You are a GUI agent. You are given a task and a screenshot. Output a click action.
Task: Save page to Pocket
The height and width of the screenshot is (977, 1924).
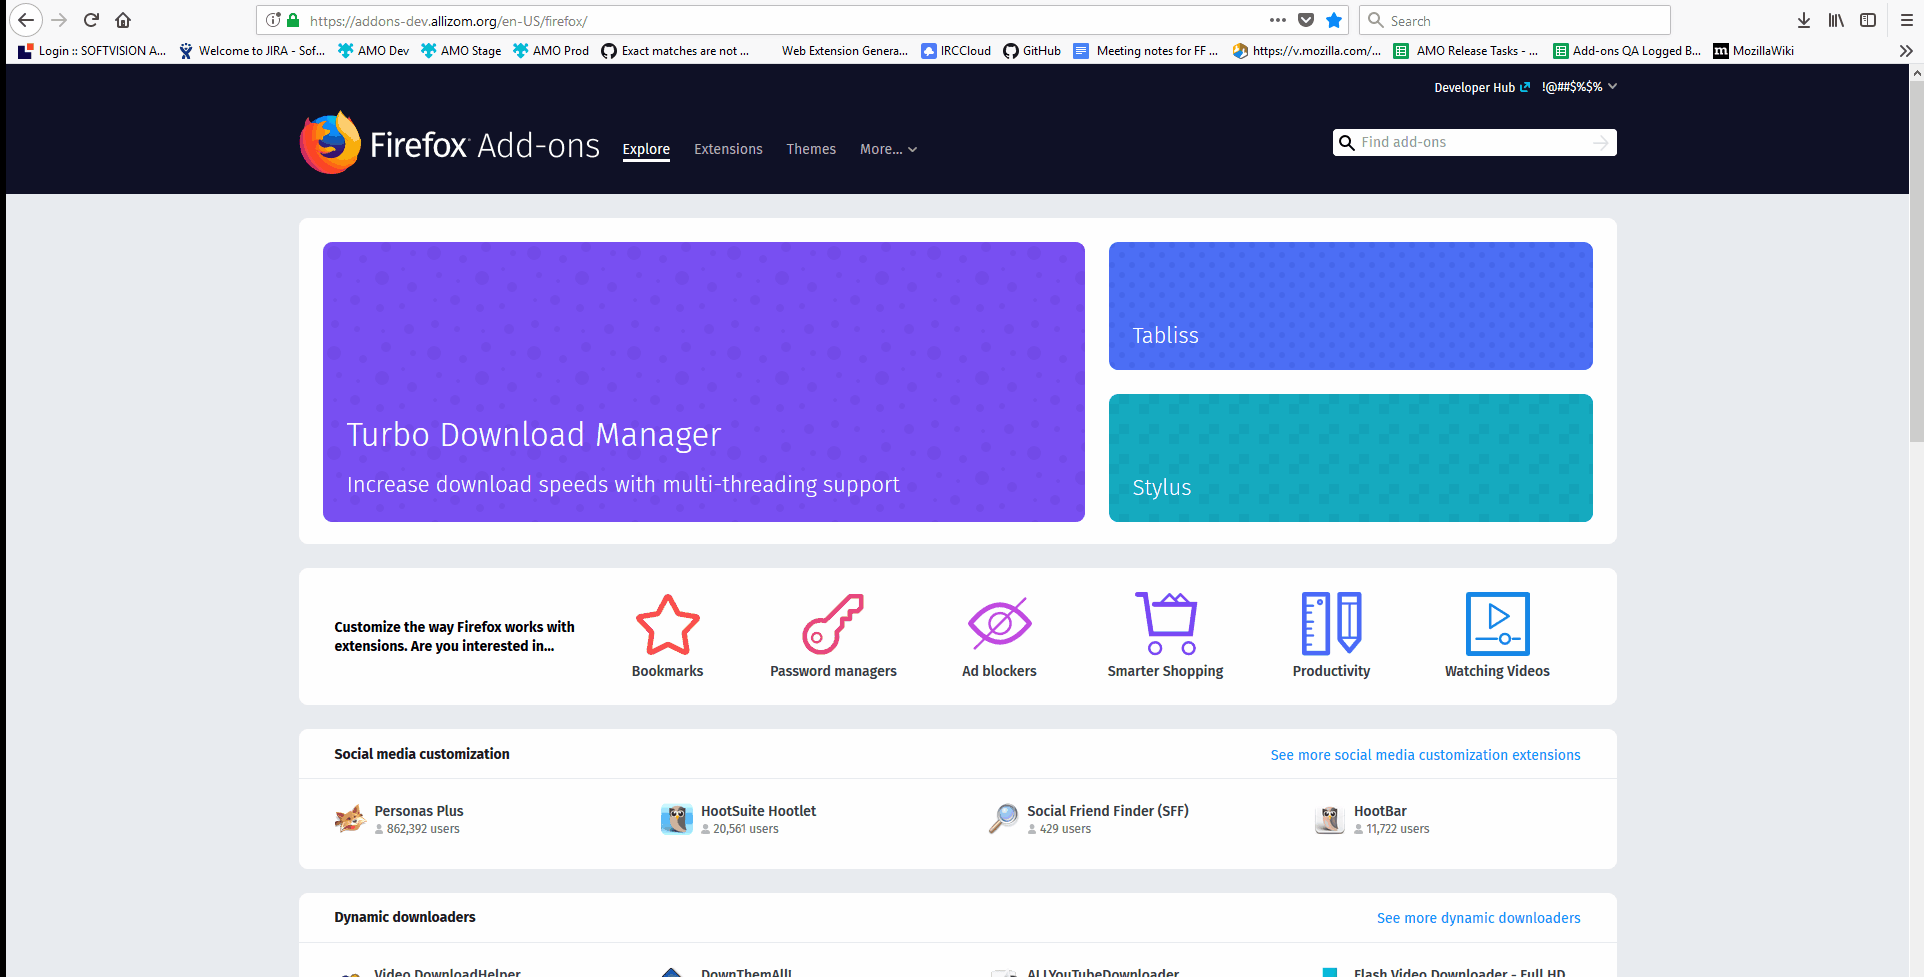pos(1306,20)
